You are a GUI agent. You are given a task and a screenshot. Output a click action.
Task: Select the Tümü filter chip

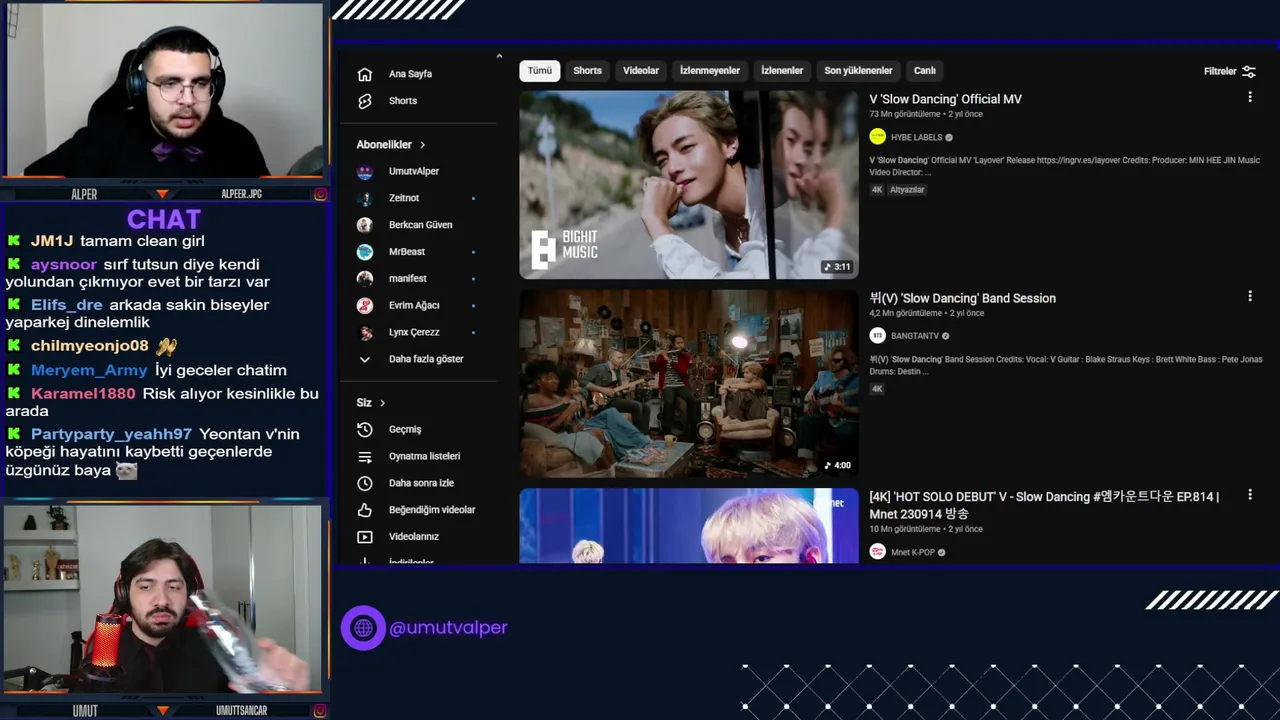540,71
